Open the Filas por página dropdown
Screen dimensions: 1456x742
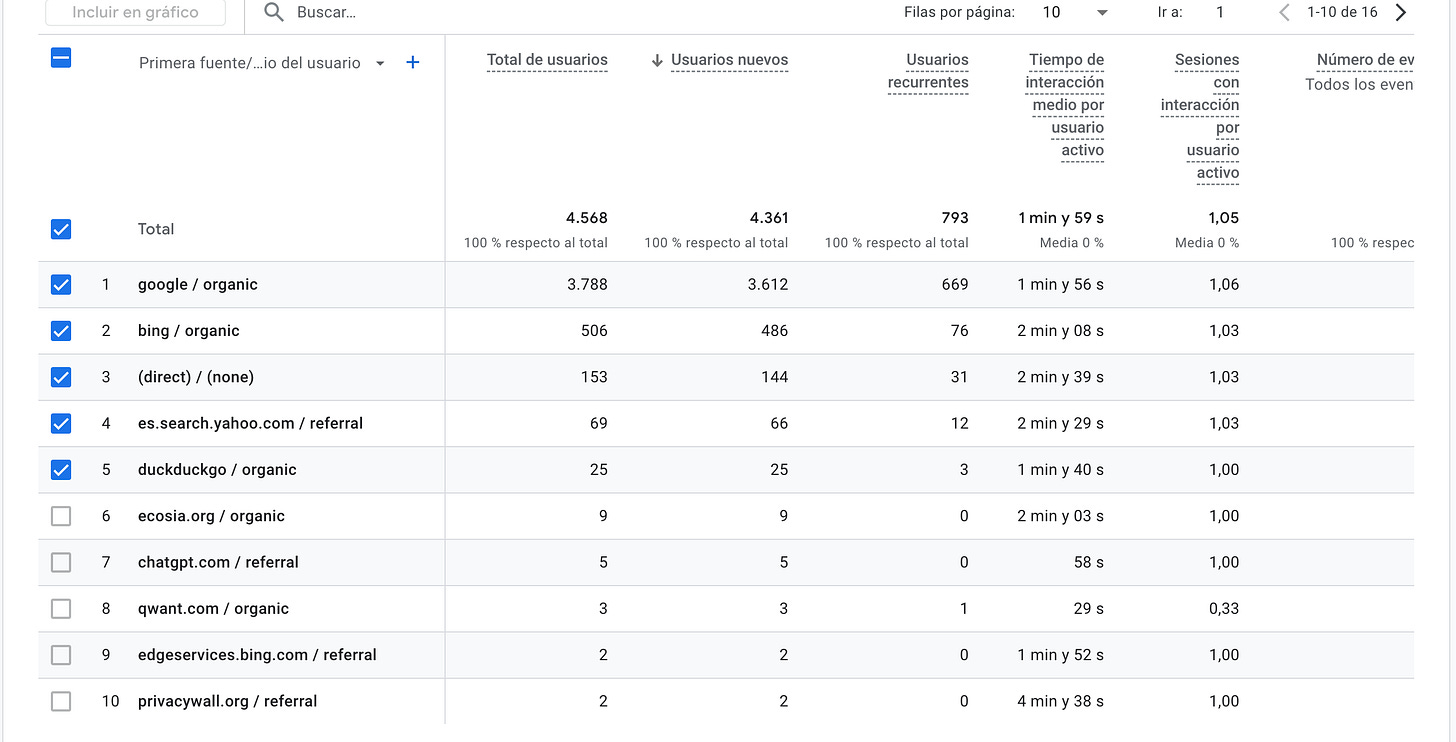(x=1074, y=12)
